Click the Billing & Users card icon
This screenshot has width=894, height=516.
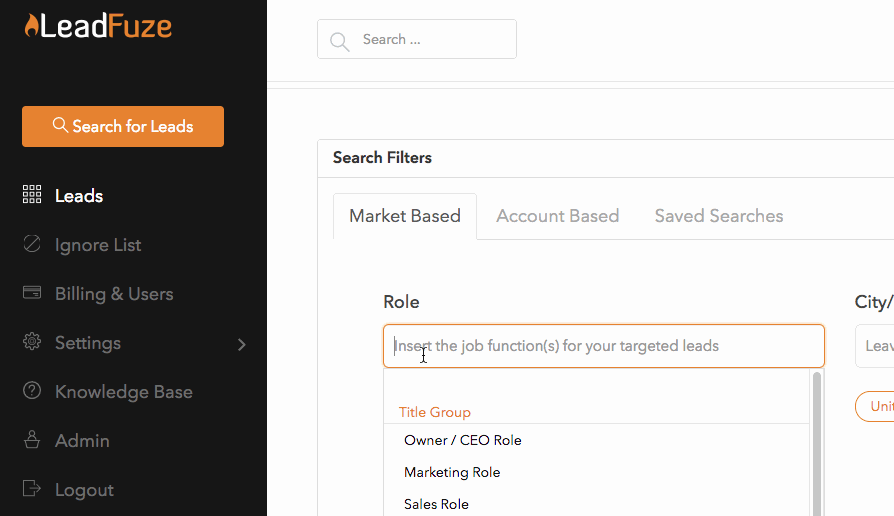tap(32, 293)
